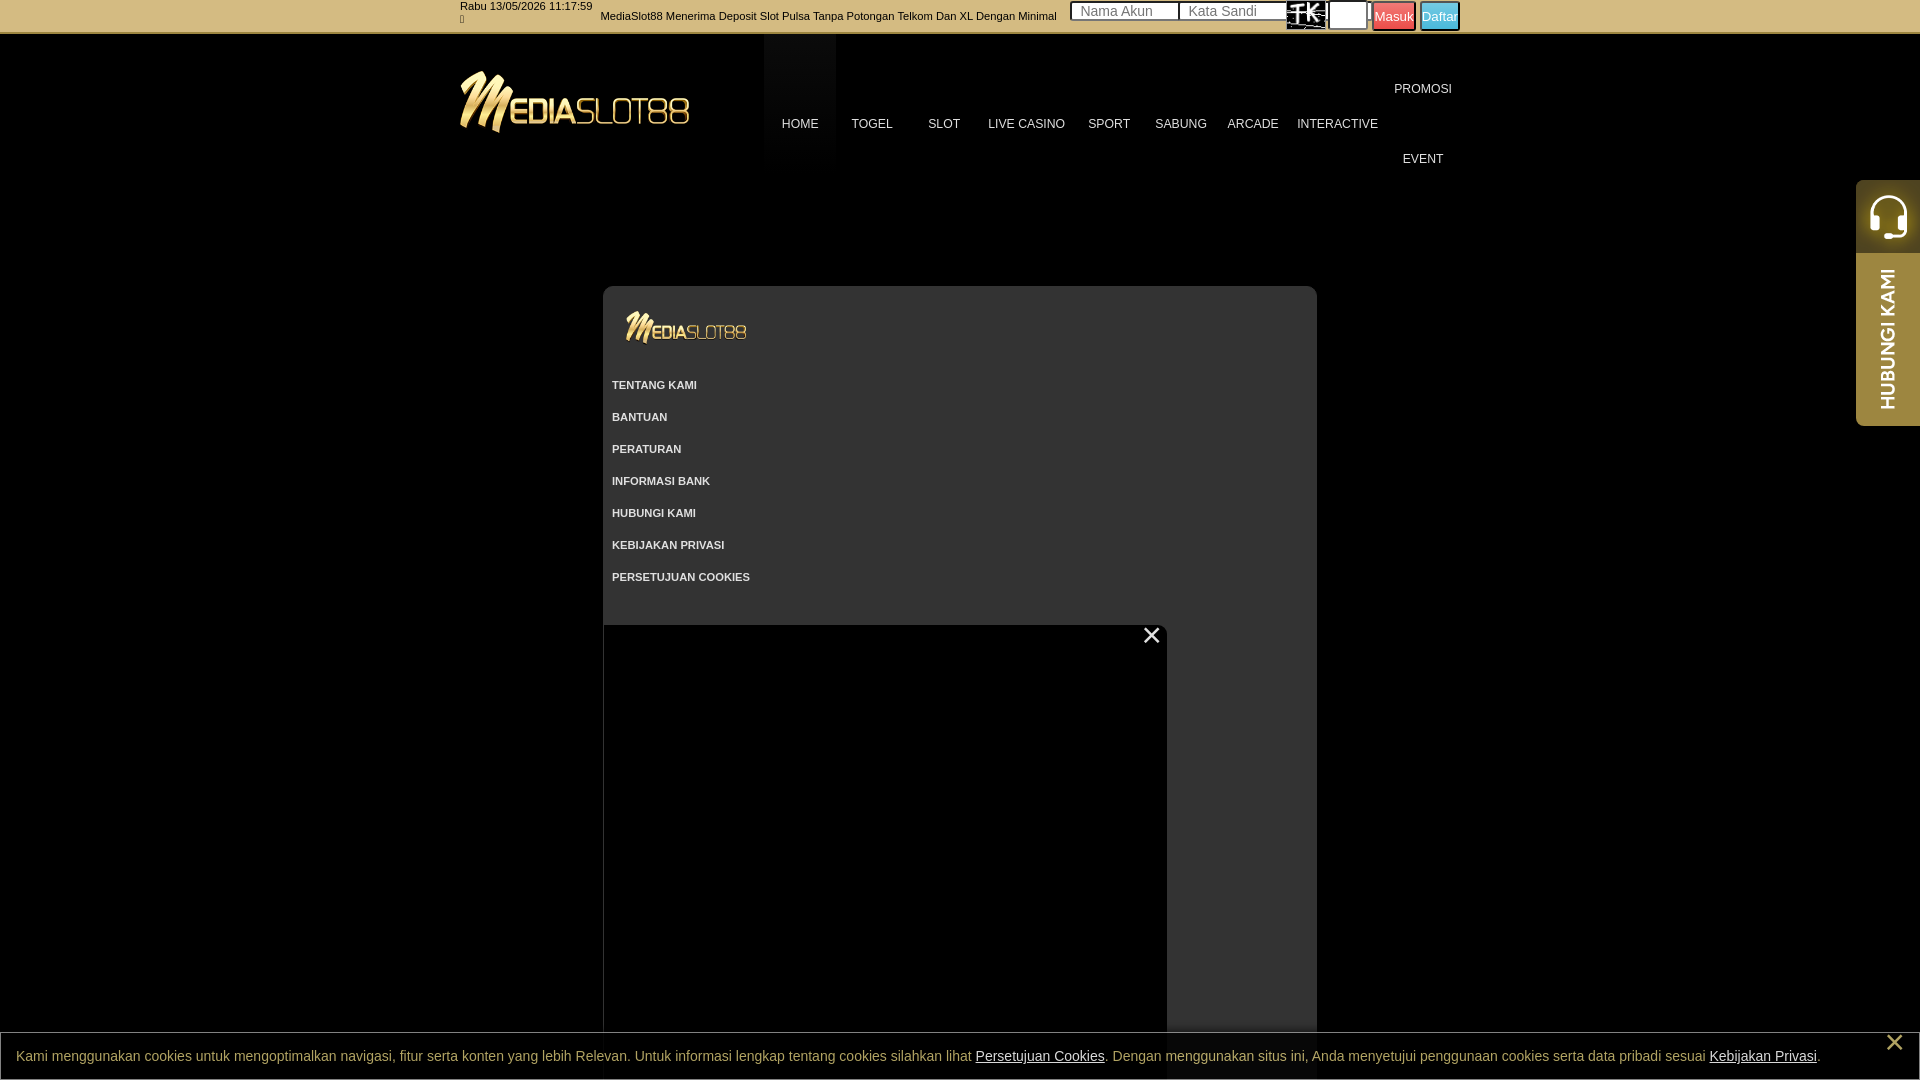Click the scrolling deposit announcement text
The height and width of the screenshot is (1080, 1920).
click(x=828, y=16)
